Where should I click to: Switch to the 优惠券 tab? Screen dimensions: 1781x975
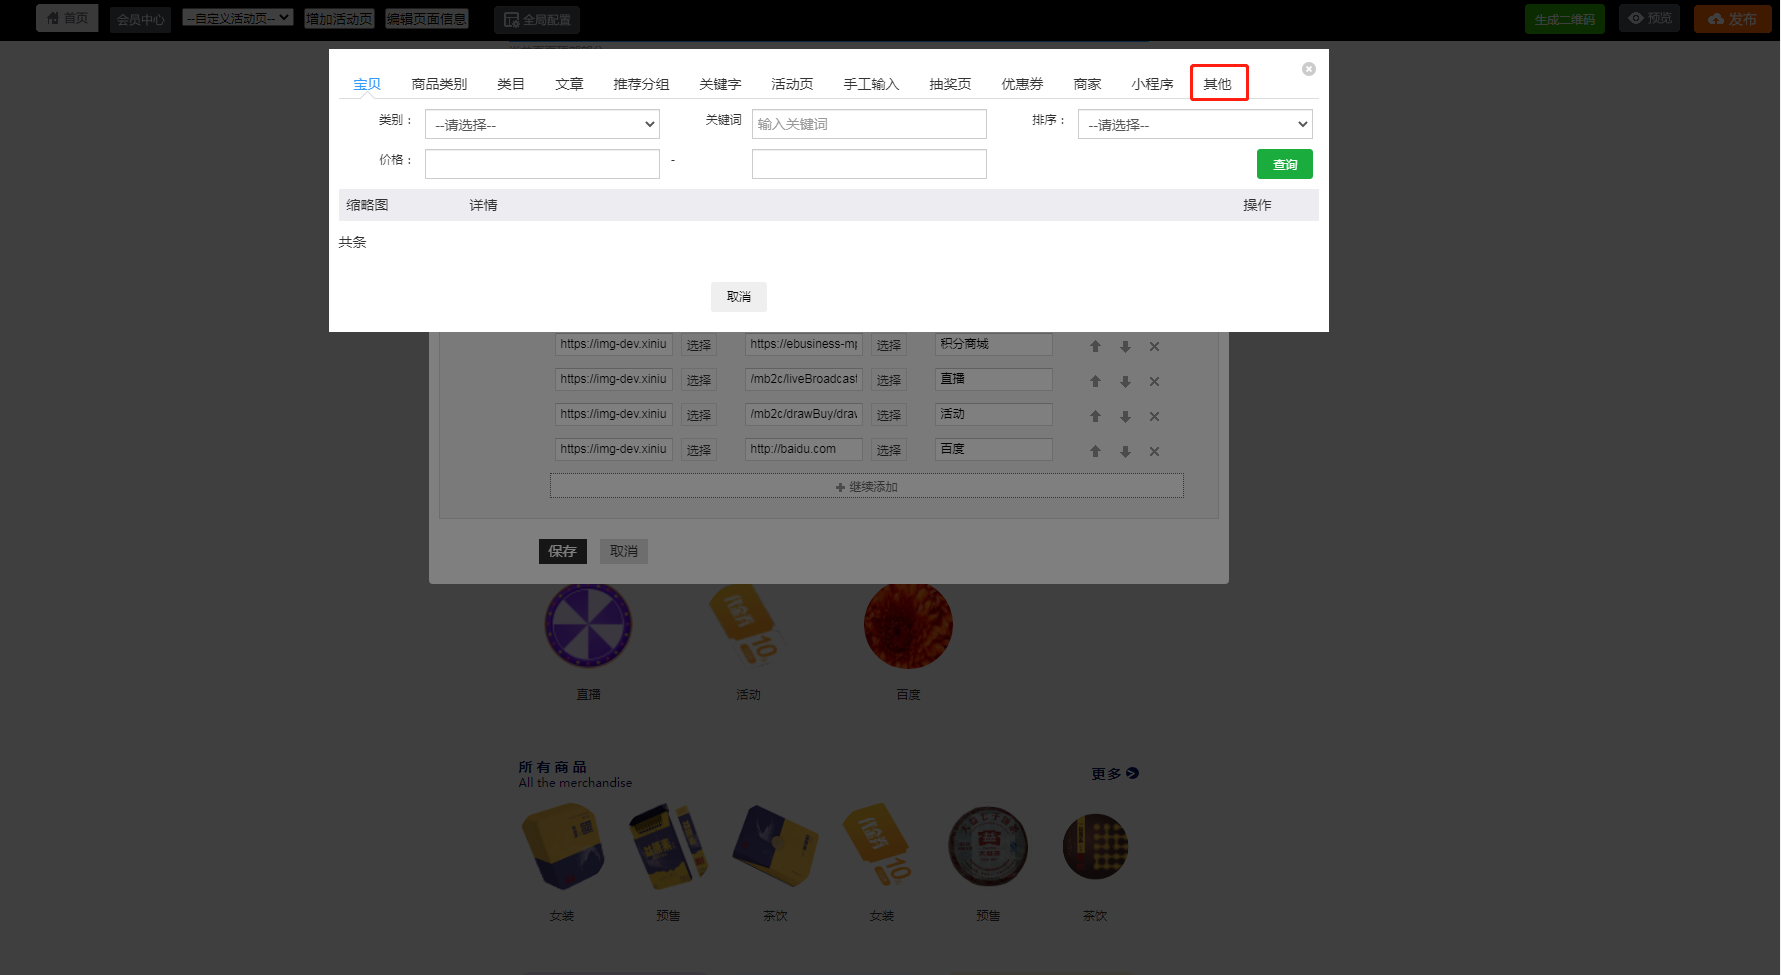(1022, 84)
